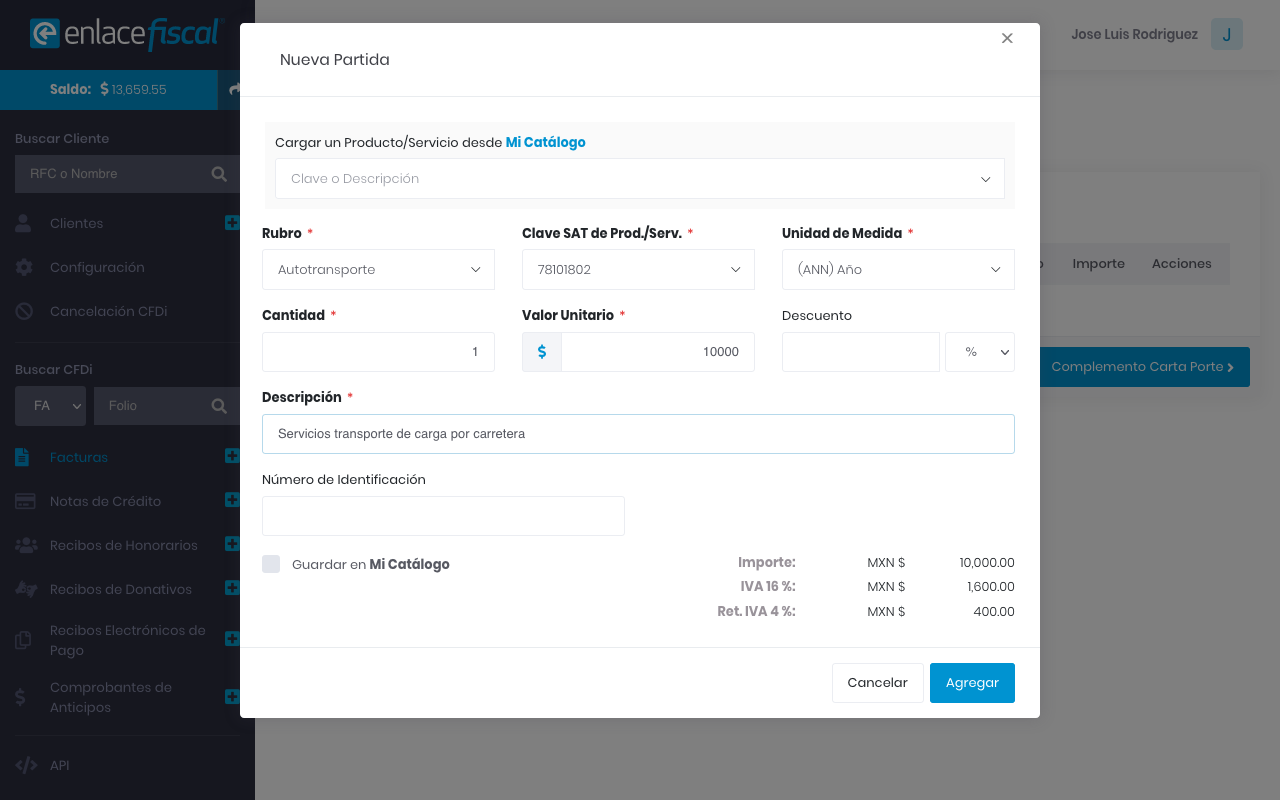Image resolution: width=1280 pixels, height=800 pixels.
Task: Open Notas de Crédito section
Action: pos(105,502)
